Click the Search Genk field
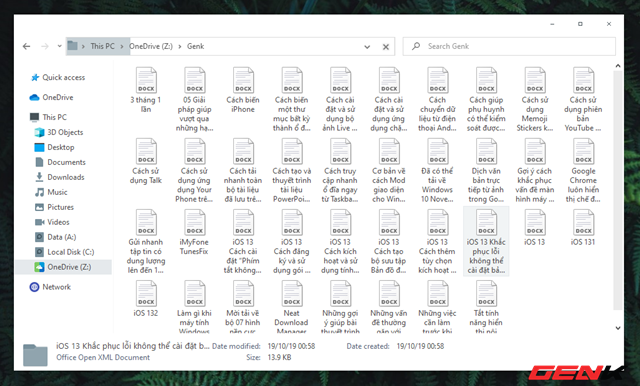Viewport: 640px width, 386px height. click(x=509, y=46)
